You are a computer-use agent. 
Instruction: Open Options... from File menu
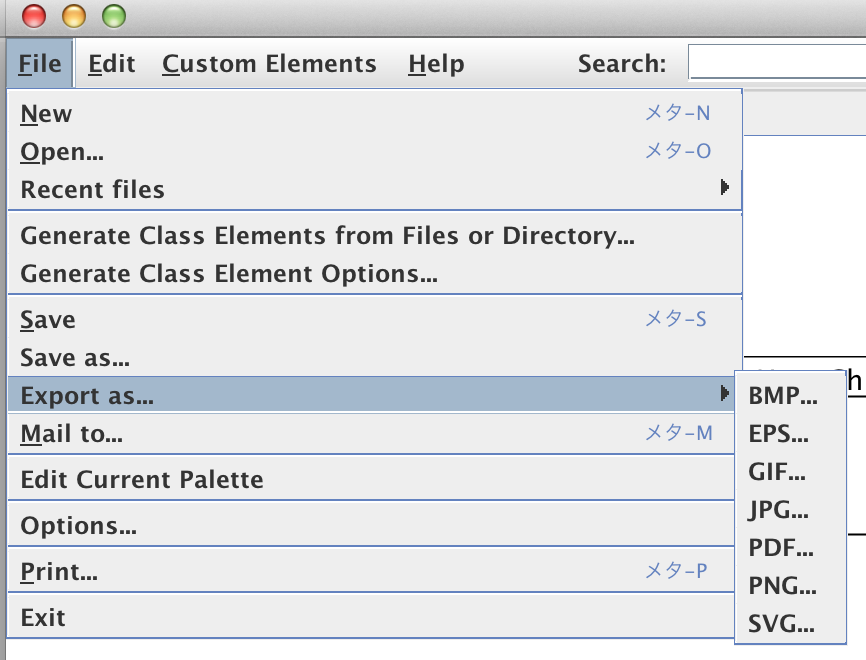coord(371,526)
